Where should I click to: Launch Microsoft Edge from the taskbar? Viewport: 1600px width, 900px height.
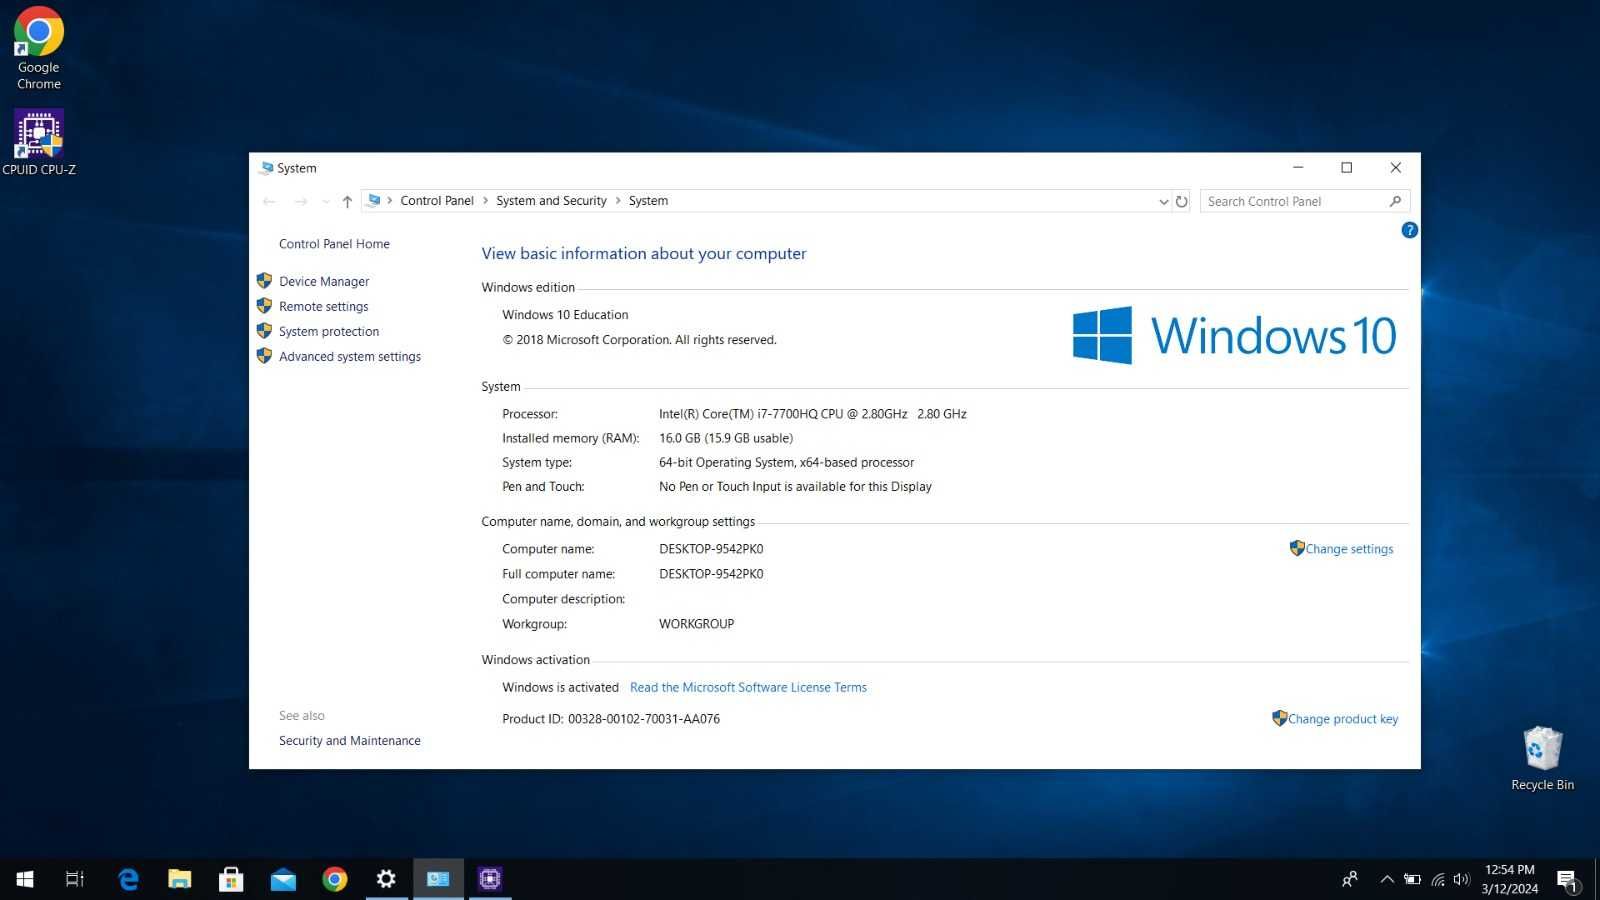[128, 879]
